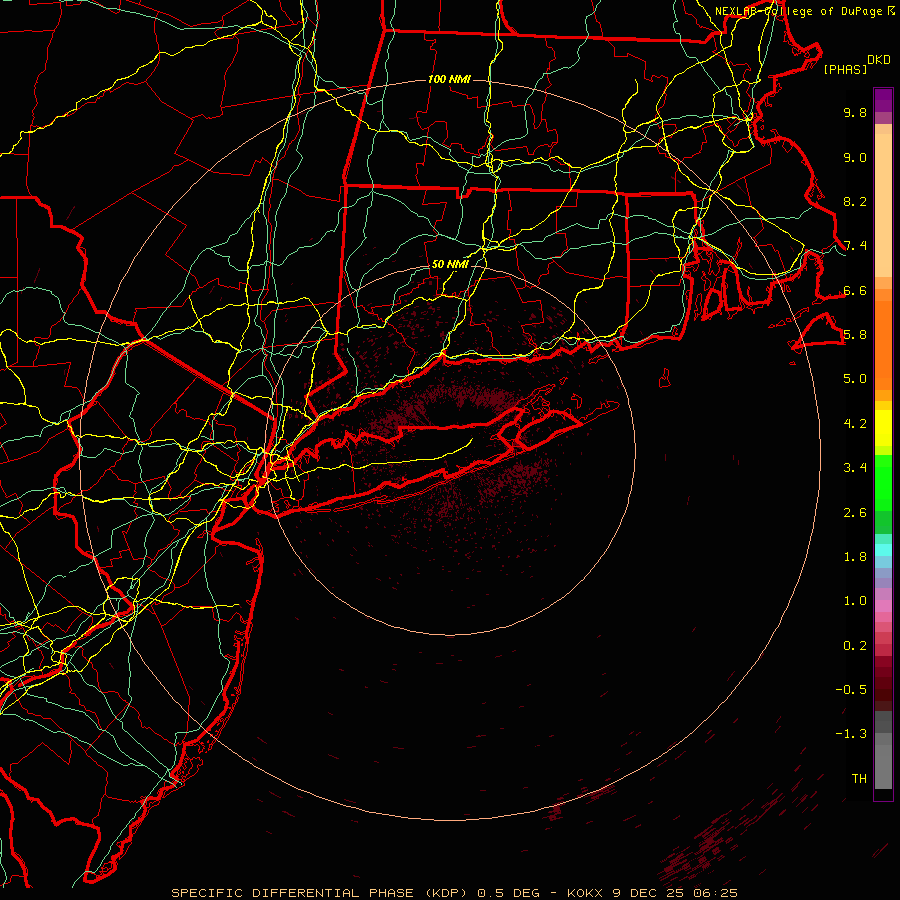The height and width of the screenshot is (900, 900).
Task: Select the 9.8 scale value
Action: [x=855, y=112]
